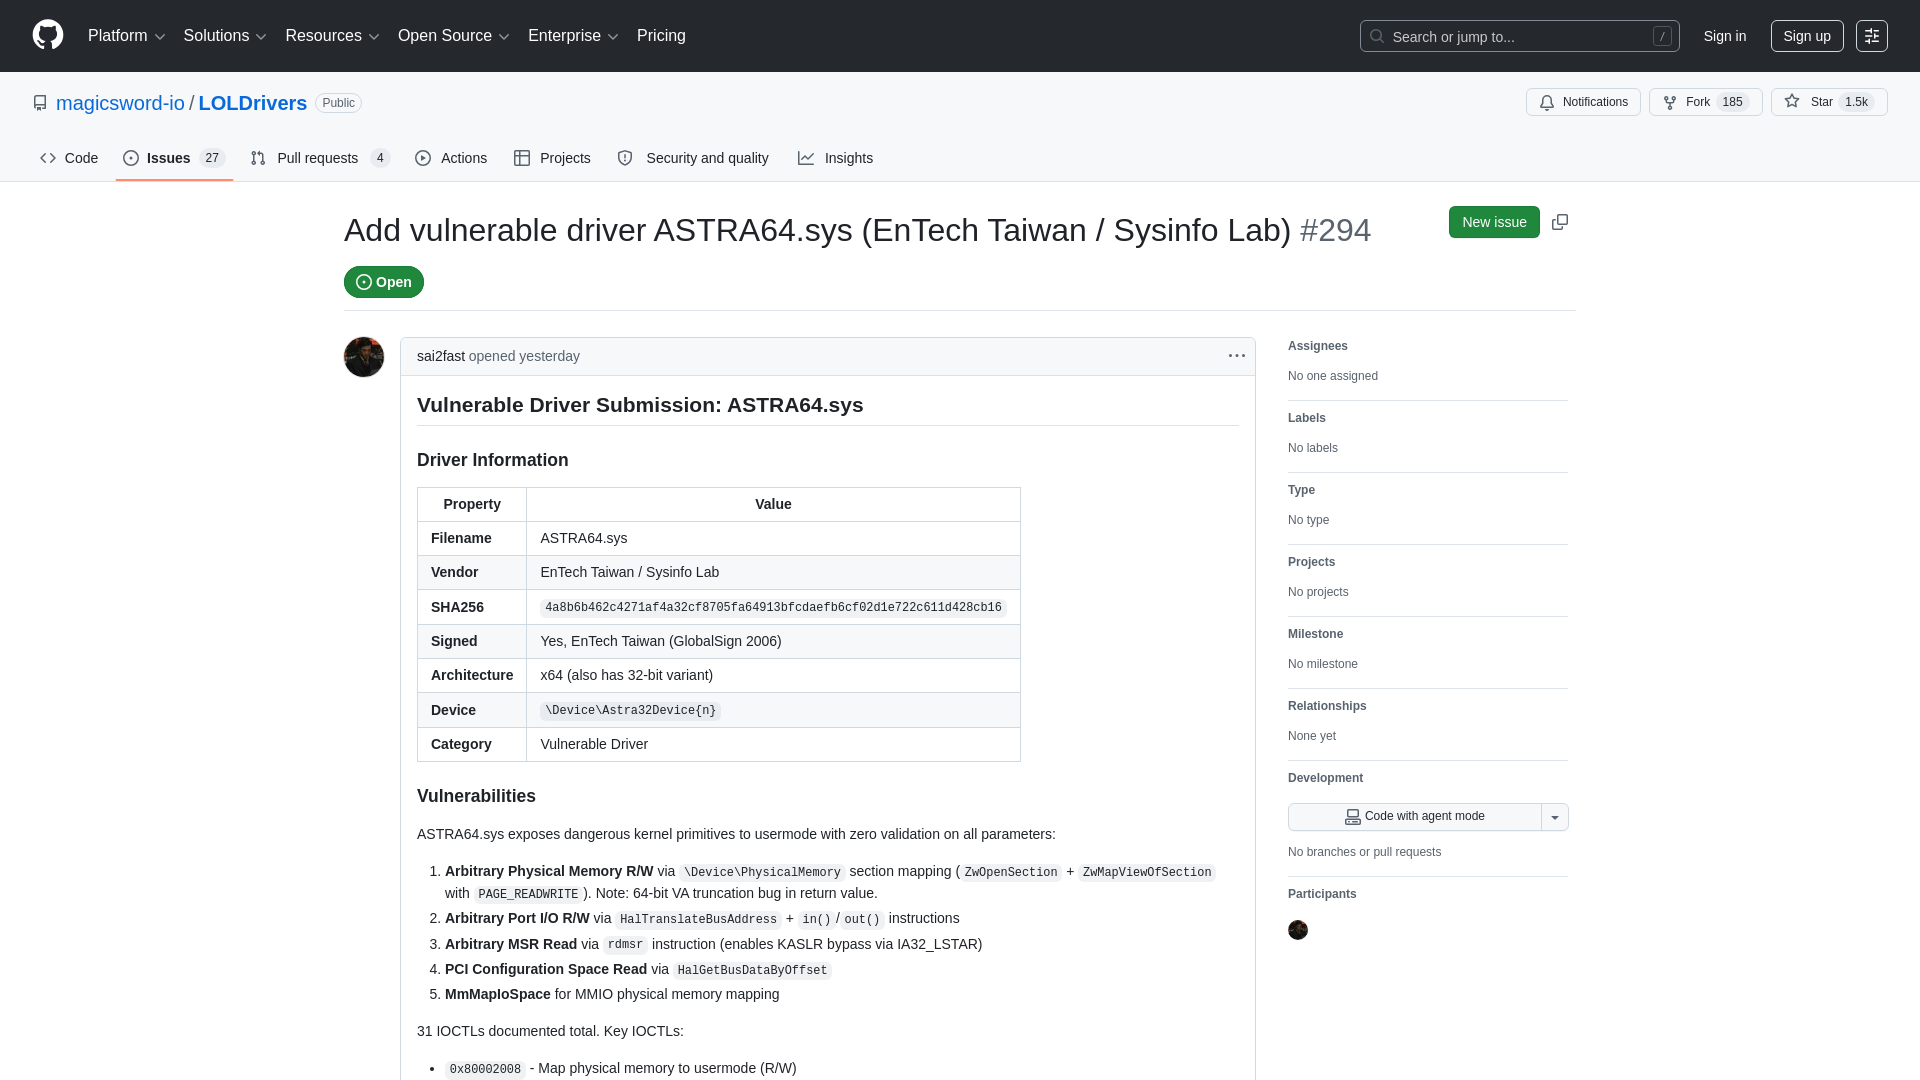Click the participant avatar in the sidebar

tap(1298, 930)
